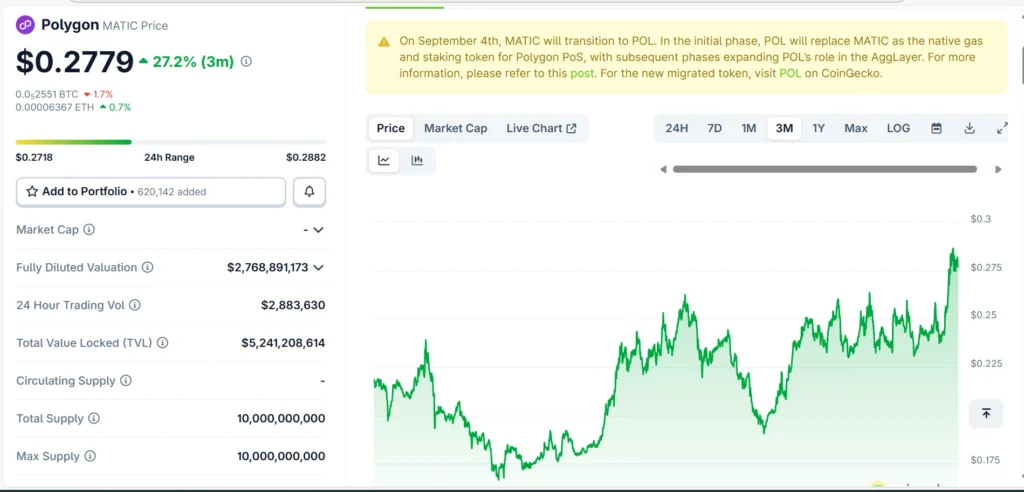Switch to the Price tab
1024x492 pixels.
[391, 128]
